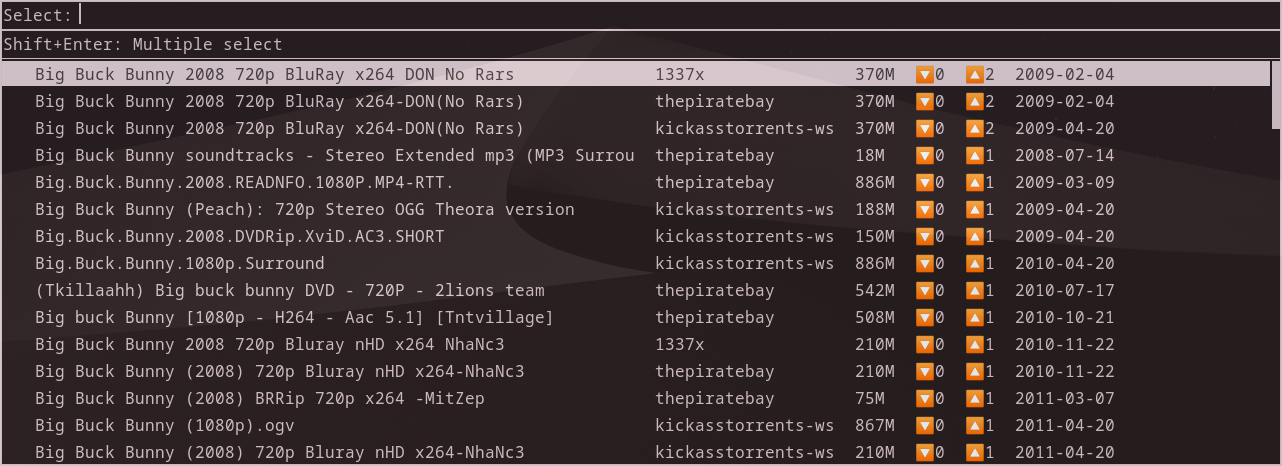This screenshot has height=466, width=1282.
Task: Click leechers down-arrow icon in DVDRip.XviD.AC3.SHORT row
Action: pyautogui.click(x=925, y=236)
